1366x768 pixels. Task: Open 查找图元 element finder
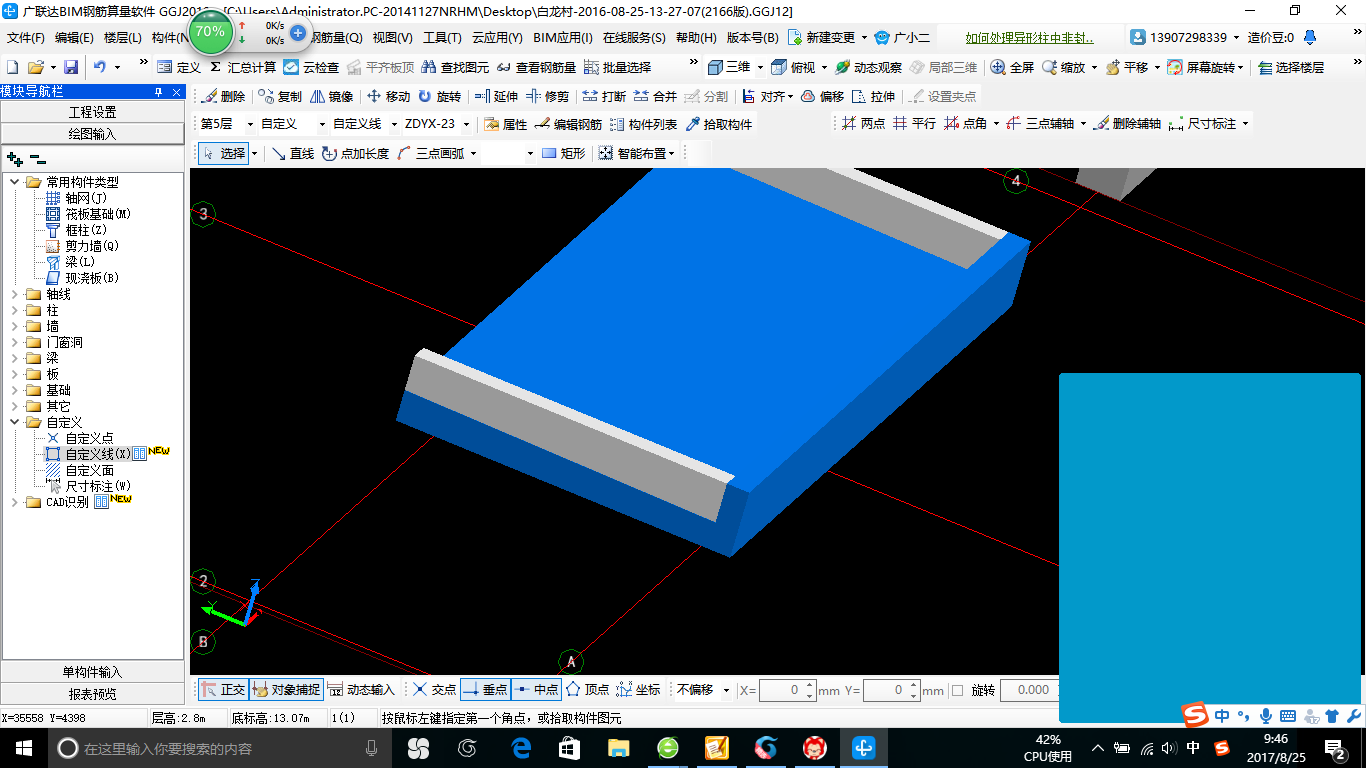(x=455, y=67)
